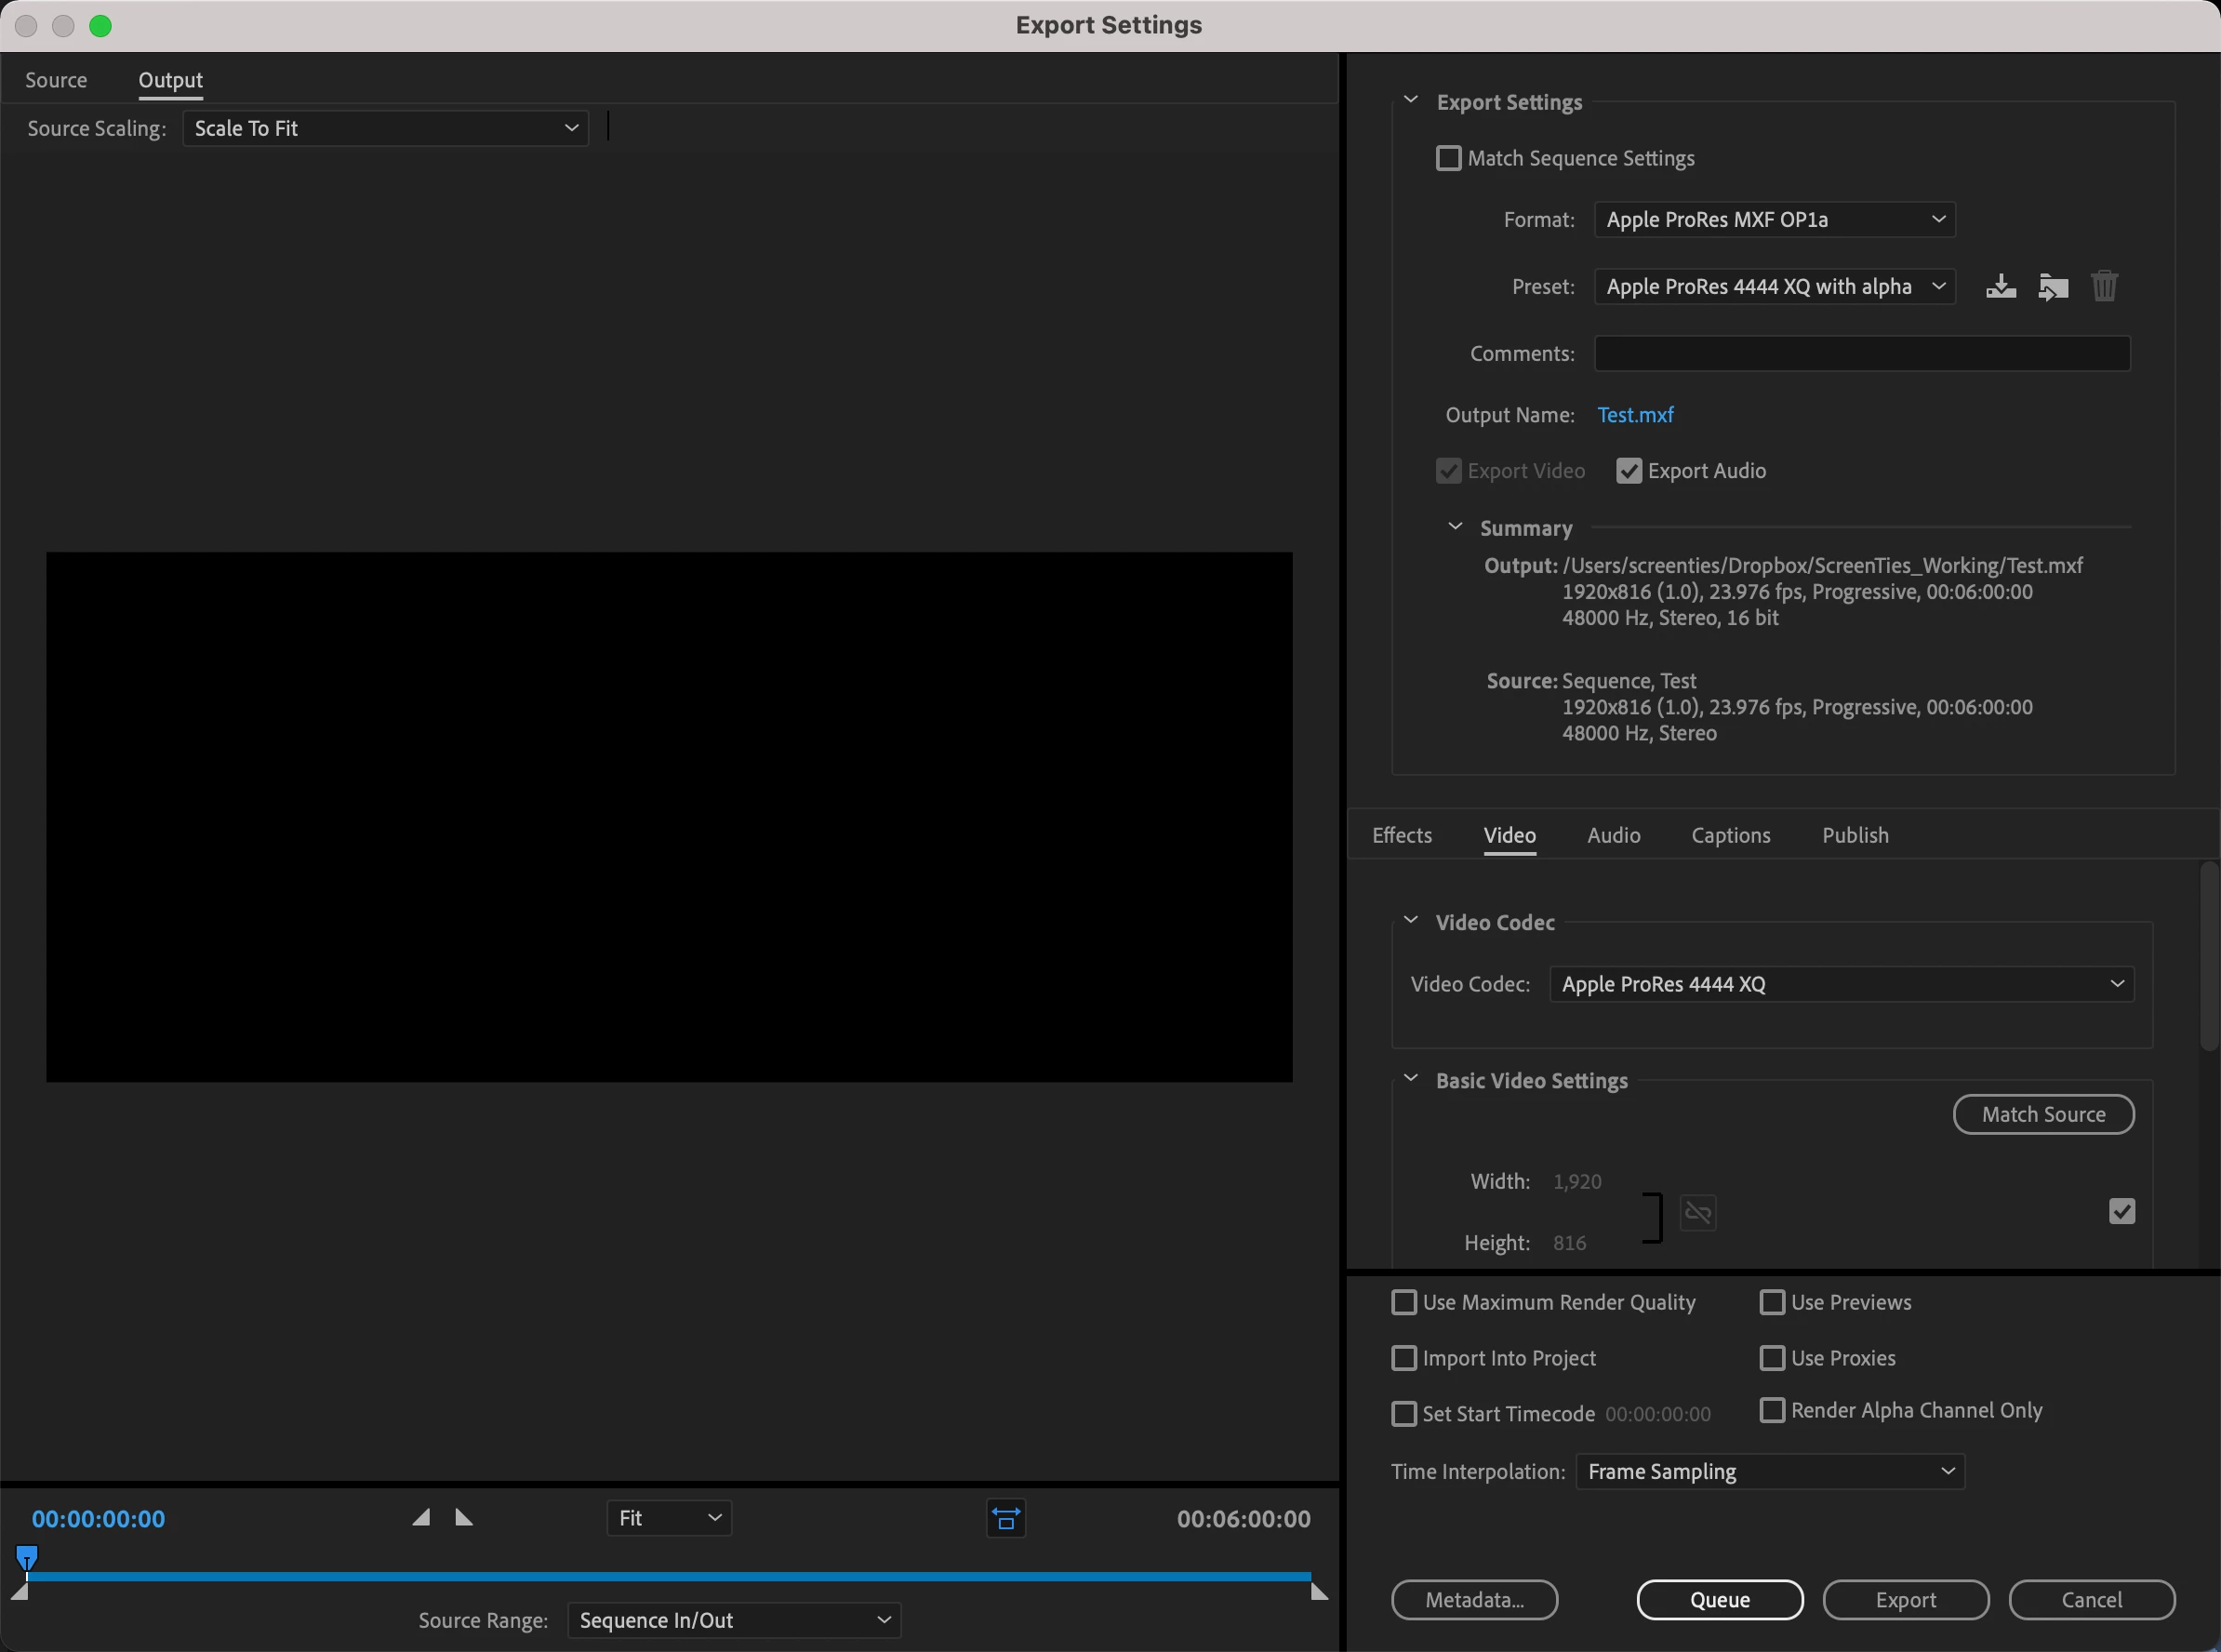
Task: Click the Import Preset icon
Action: (2052, 287)
